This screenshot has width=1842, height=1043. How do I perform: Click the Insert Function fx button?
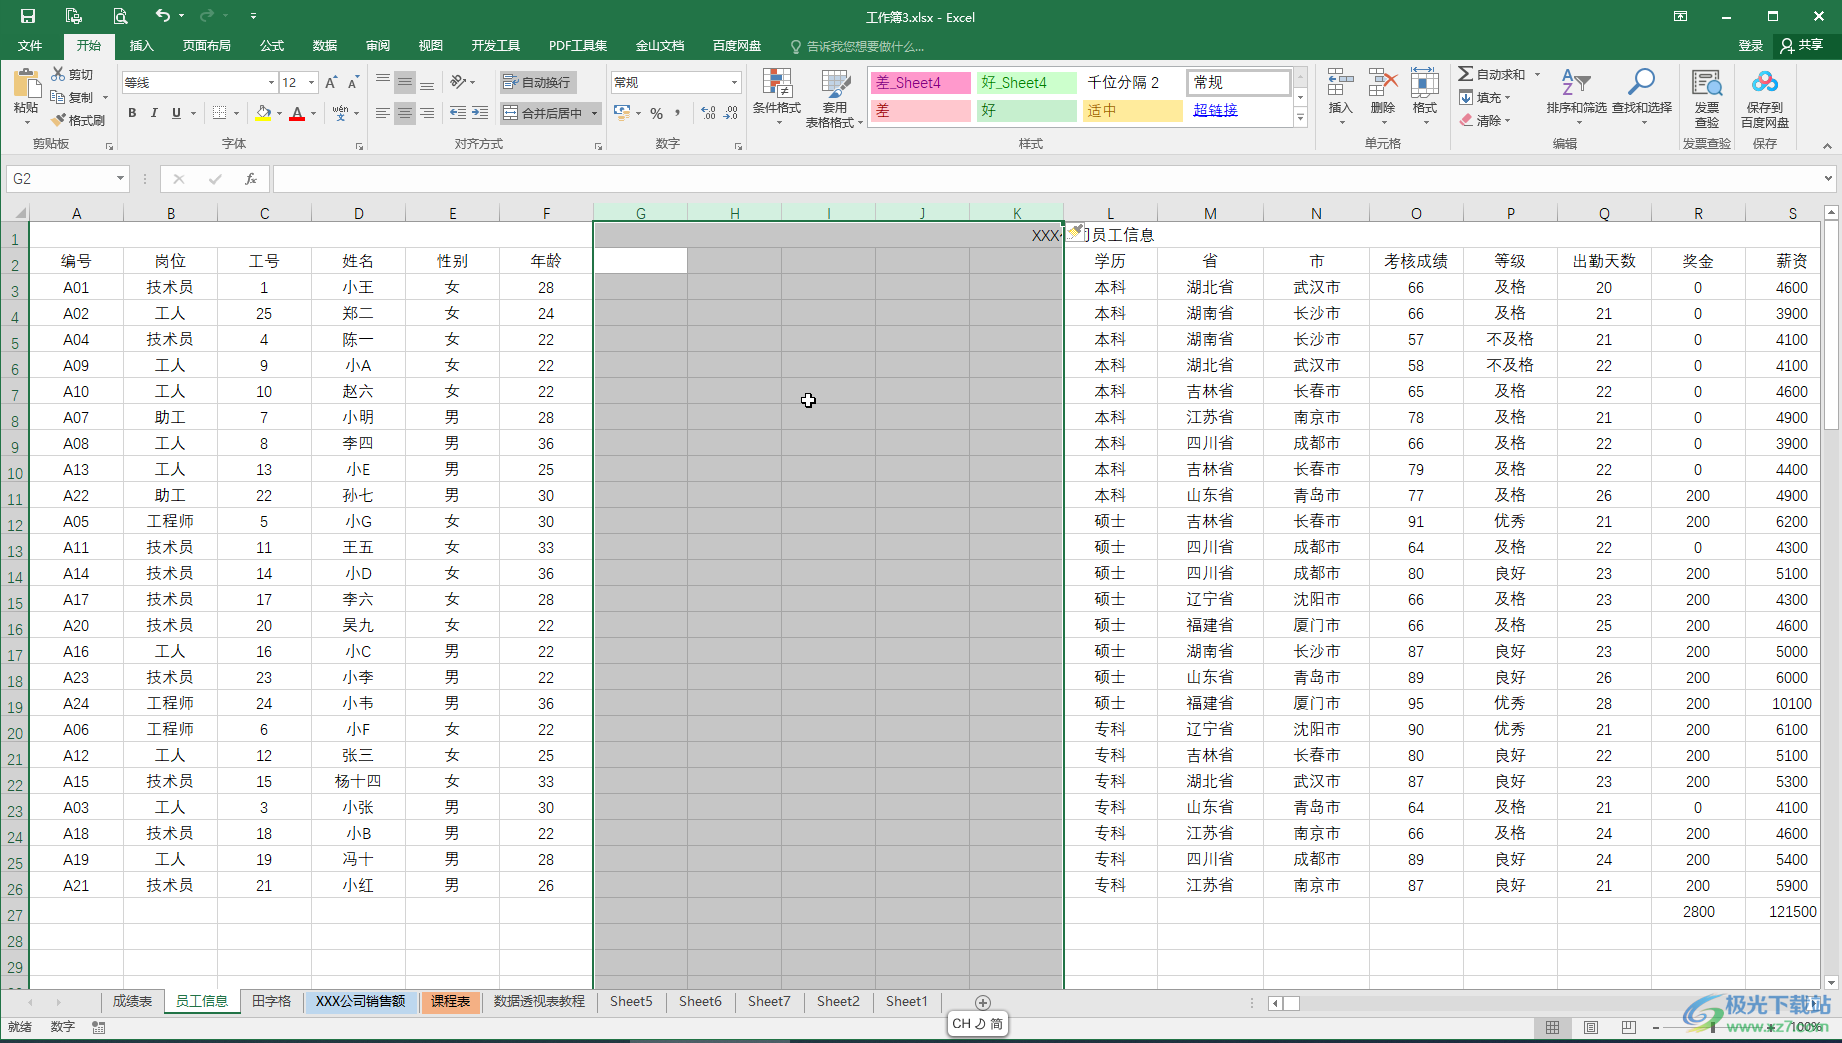[x=251, y=178]
